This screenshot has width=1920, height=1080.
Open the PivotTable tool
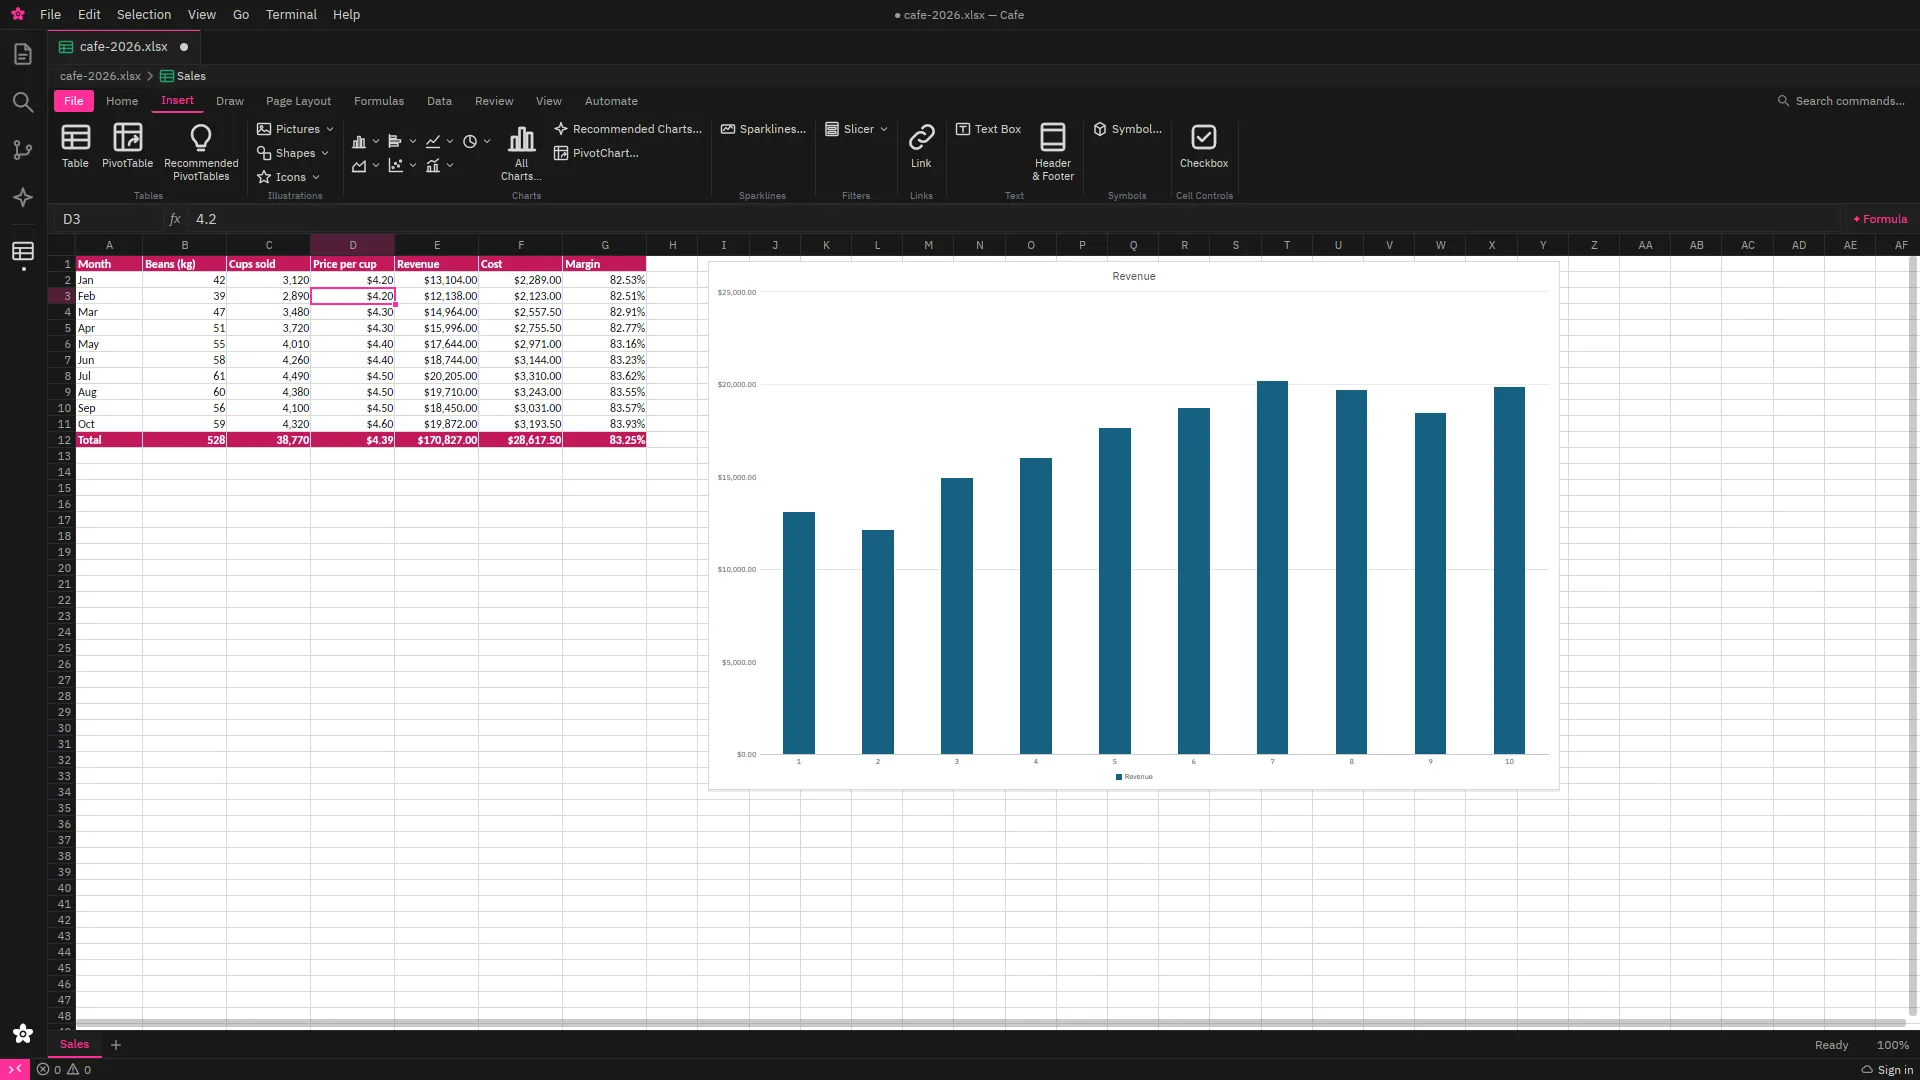pos(127,146)
